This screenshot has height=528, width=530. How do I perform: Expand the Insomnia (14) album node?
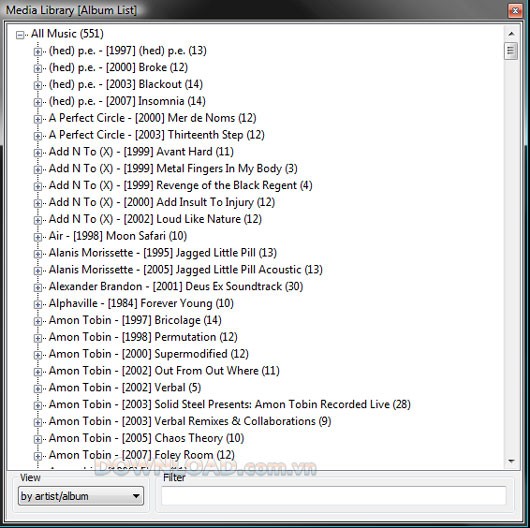click(x=38, y=102)
